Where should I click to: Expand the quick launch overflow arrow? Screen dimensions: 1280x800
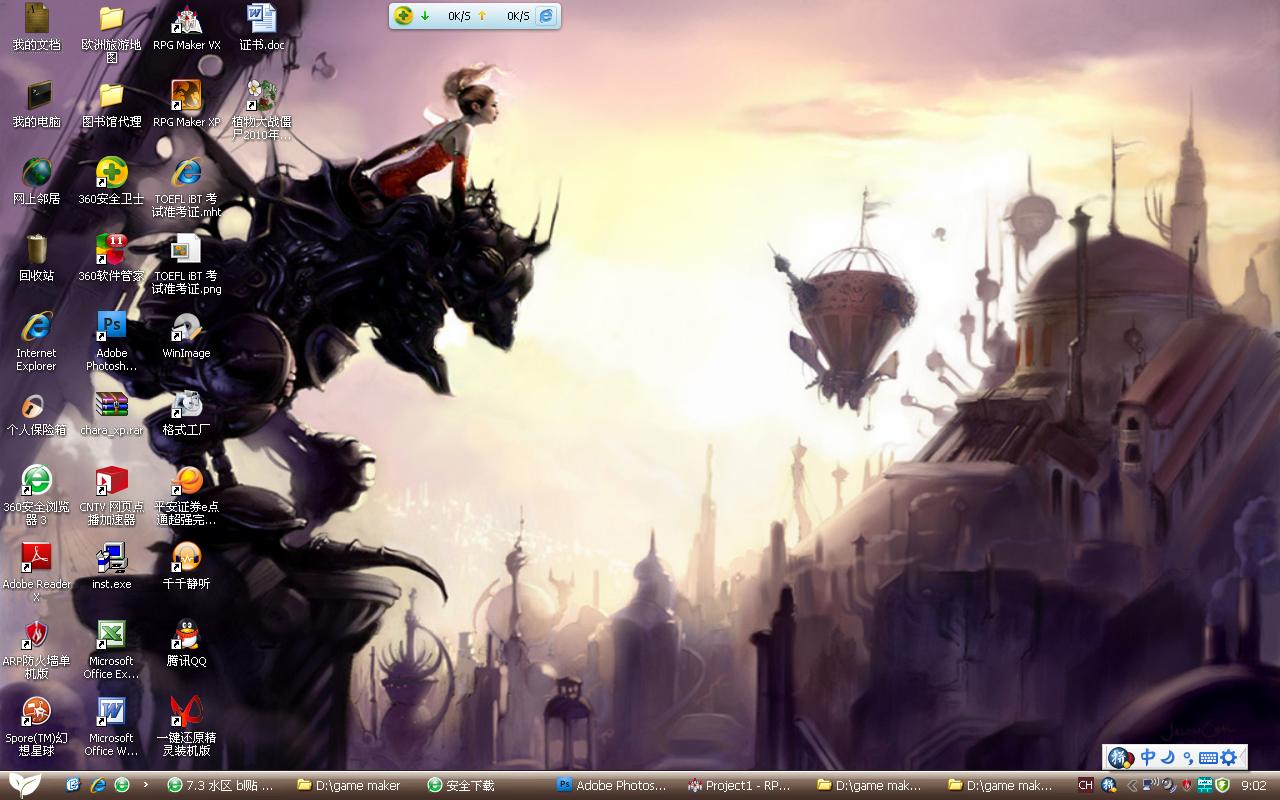click(x=146, y=785)
